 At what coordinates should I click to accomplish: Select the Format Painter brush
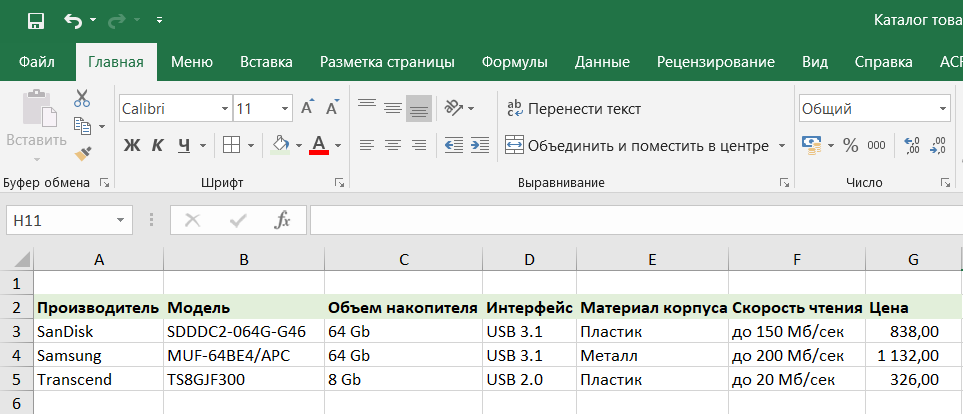83,153
